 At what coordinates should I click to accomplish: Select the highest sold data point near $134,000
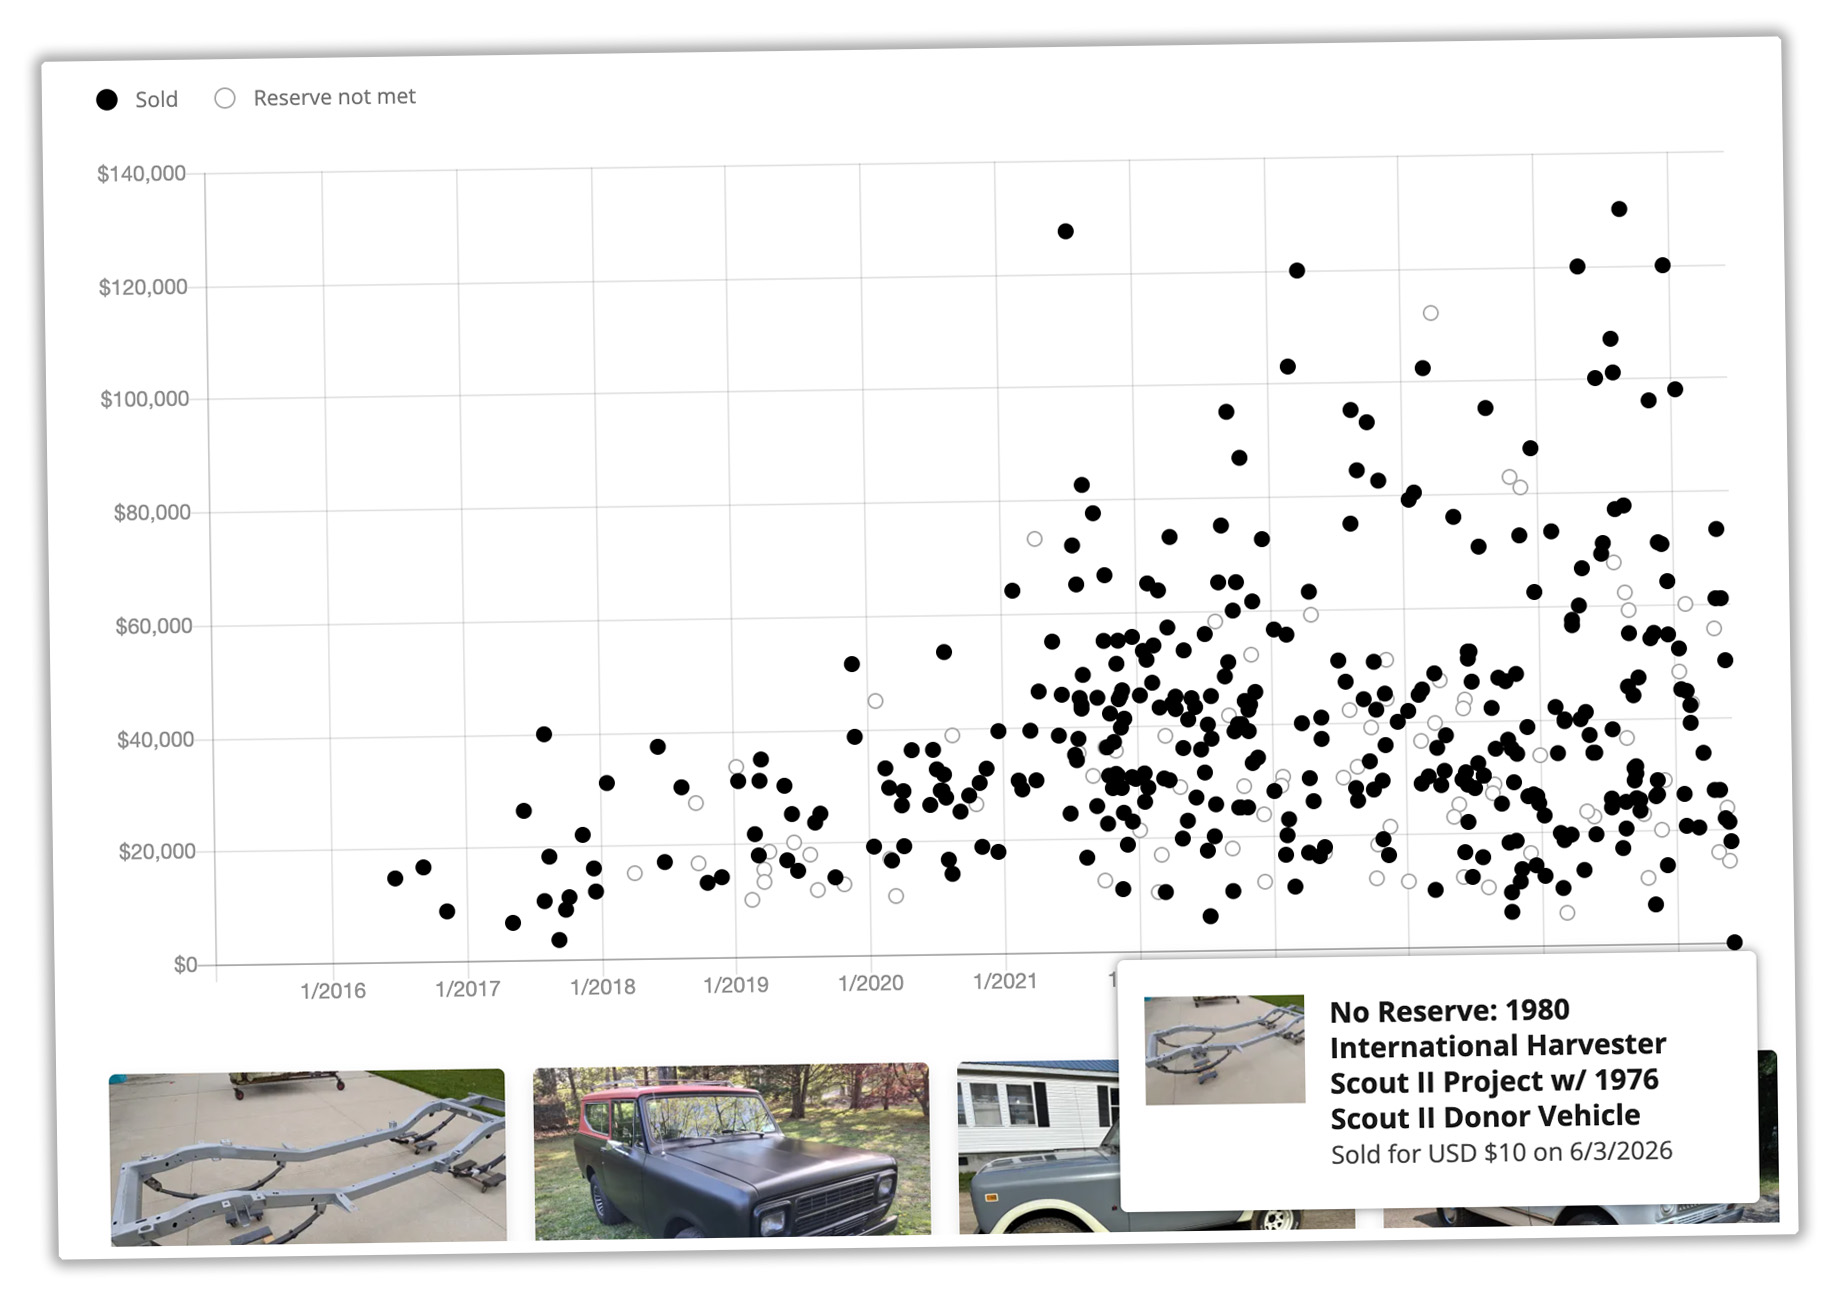point(1619,209)
